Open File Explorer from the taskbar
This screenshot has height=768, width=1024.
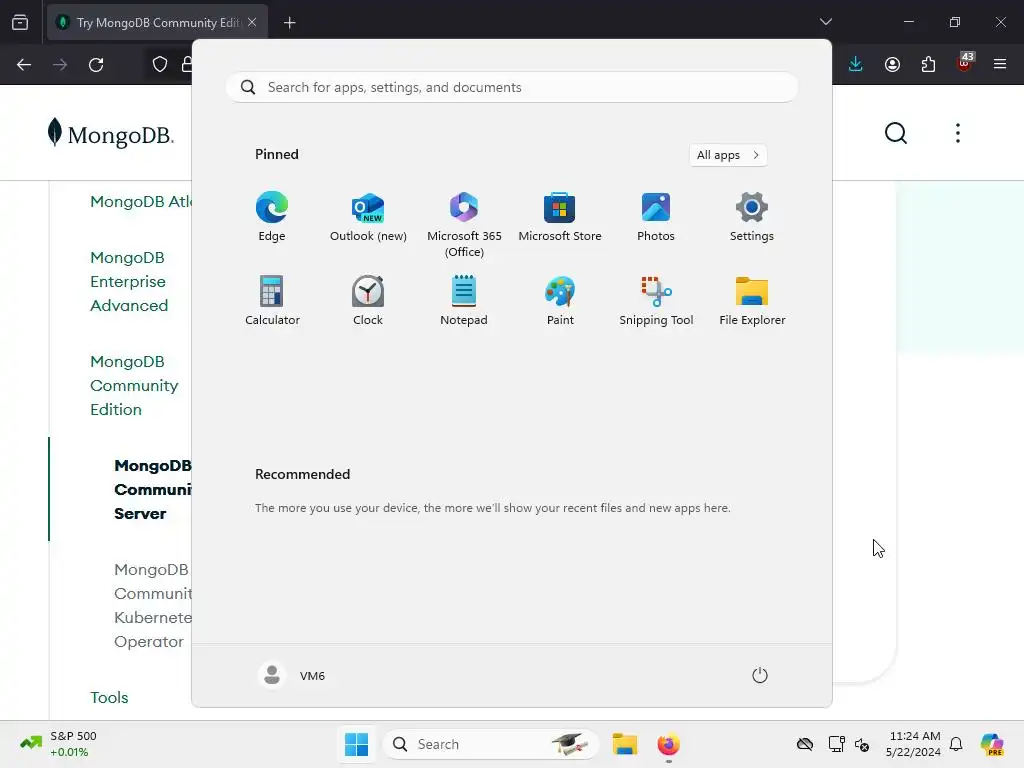coord(624,744)
